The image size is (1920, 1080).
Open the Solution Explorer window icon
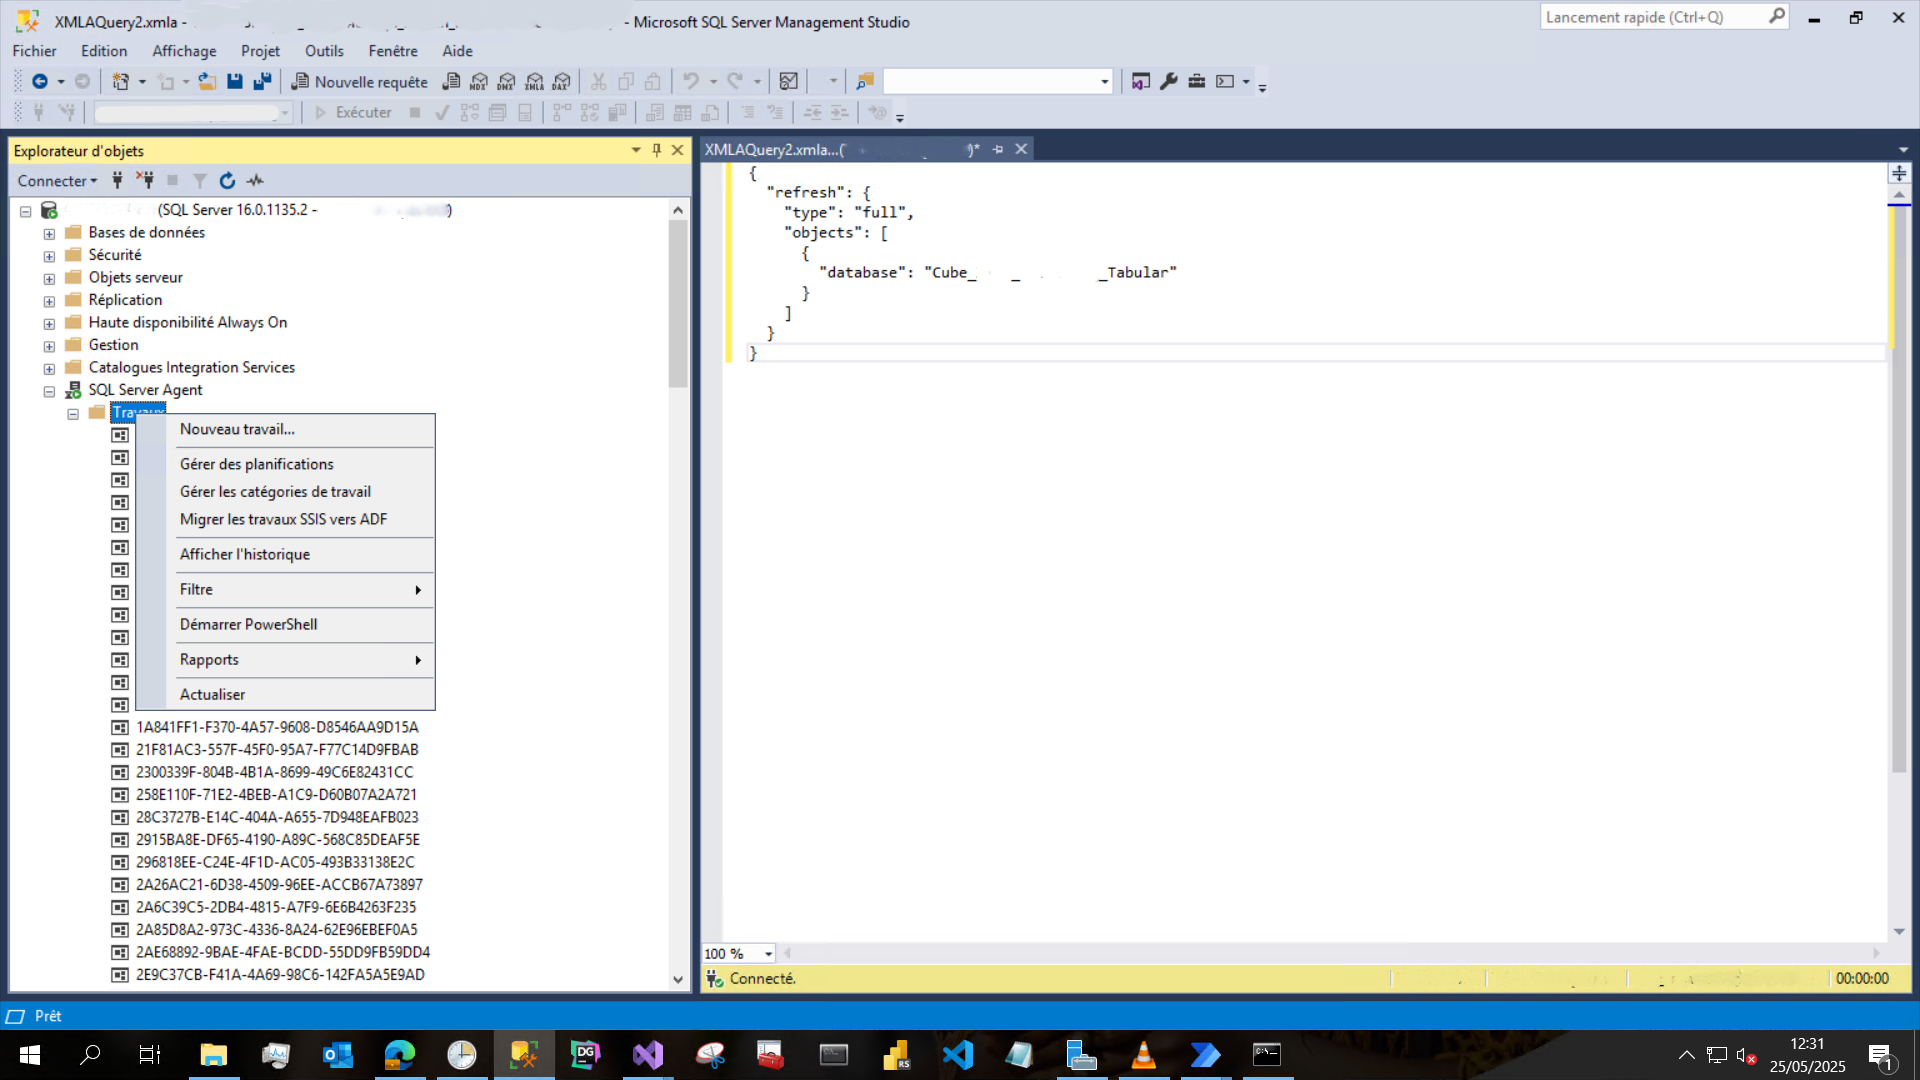[1141, 82]
